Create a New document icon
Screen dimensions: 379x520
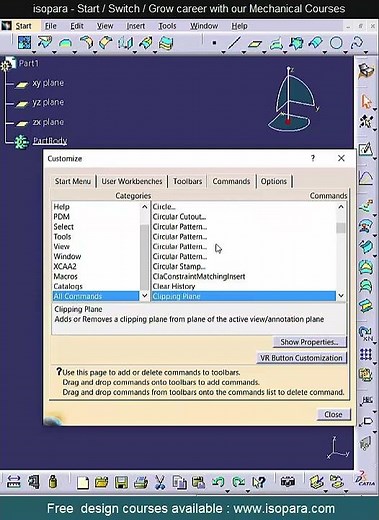click(x=83, y=482)
